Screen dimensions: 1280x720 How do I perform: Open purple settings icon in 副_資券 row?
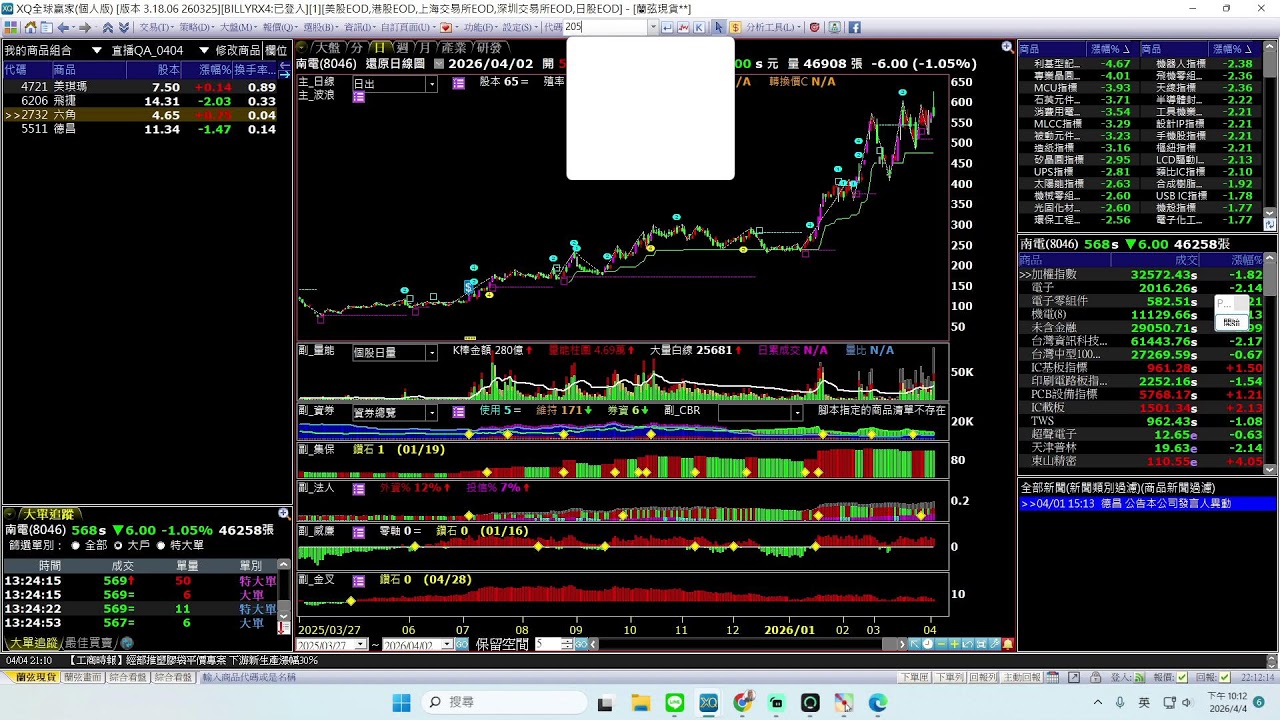click(459, 412)
